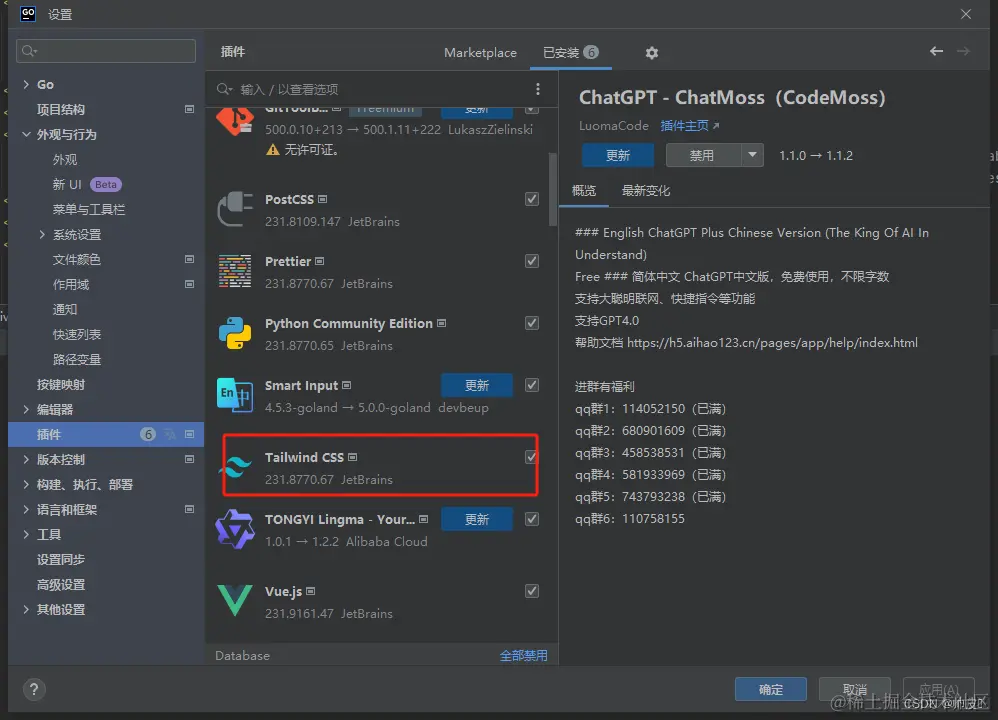Screen dimensions: 998x720
Task: Click the Prettier plugin icon
Action: click(x=234, y=272)
